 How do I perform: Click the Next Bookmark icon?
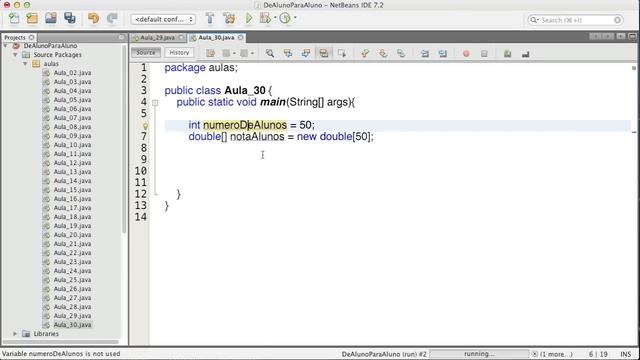(x=383, y=53)
